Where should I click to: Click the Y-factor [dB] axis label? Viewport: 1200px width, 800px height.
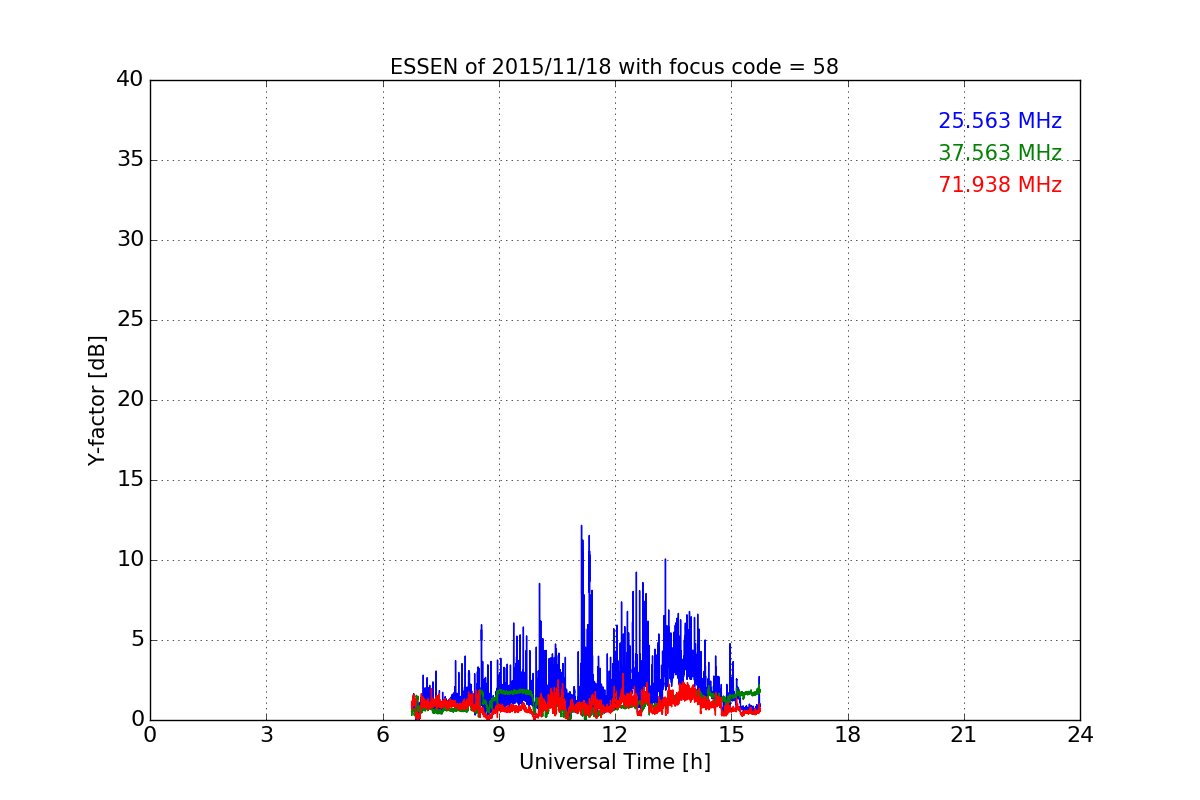tap(97, 400)
